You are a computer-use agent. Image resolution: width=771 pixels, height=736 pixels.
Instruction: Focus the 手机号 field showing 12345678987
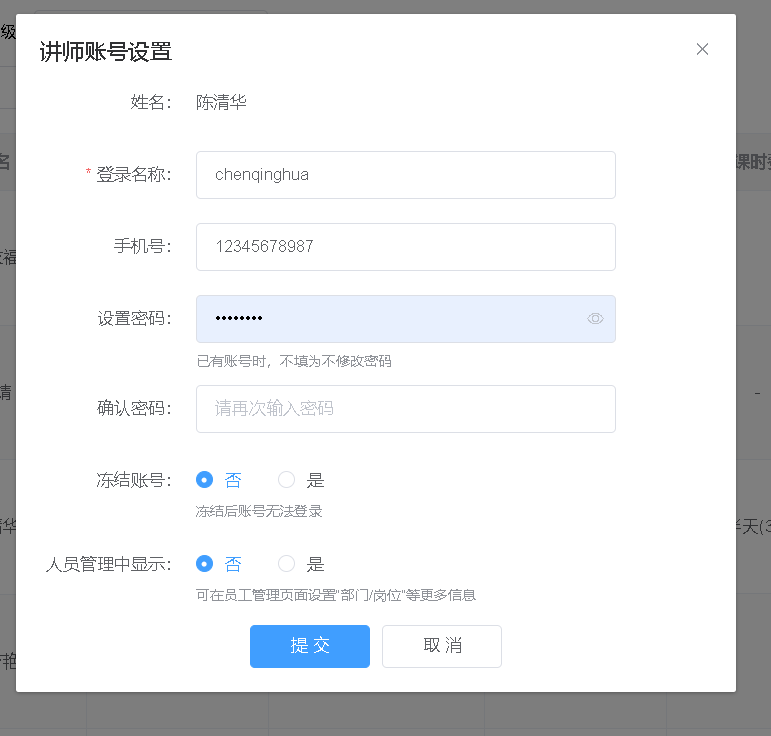coord(405,247)
